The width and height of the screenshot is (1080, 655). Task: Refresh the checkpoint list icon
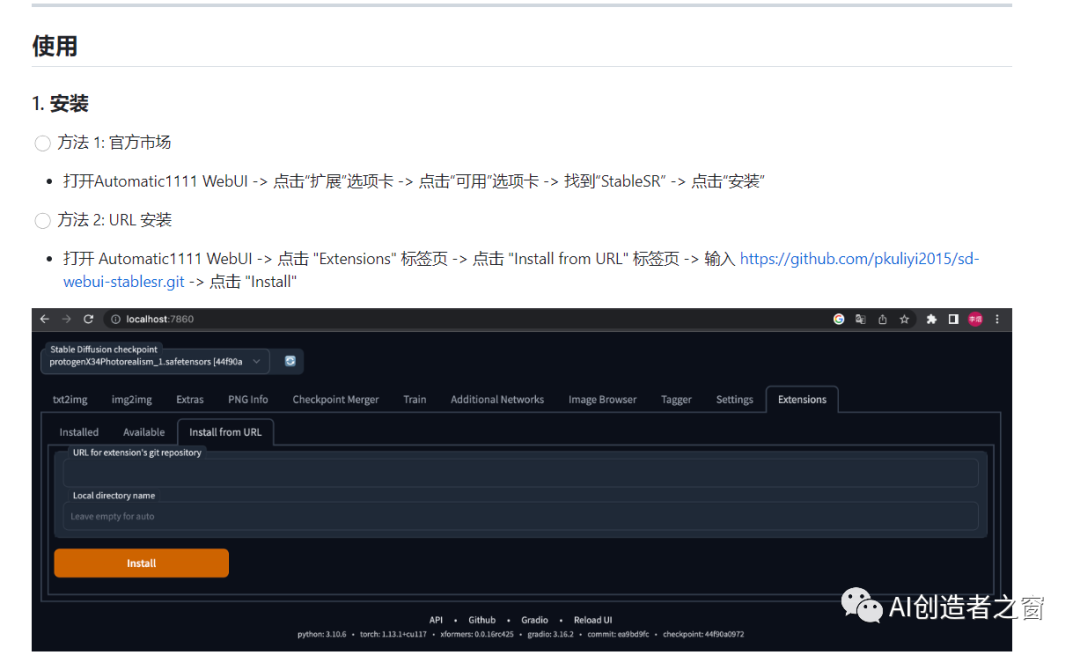290,361
